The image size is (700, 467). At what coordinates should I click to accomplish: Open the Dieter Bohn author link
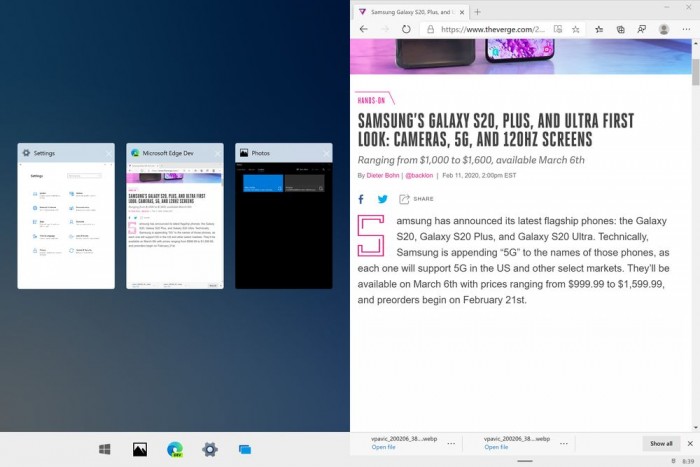tap(384, 176)
